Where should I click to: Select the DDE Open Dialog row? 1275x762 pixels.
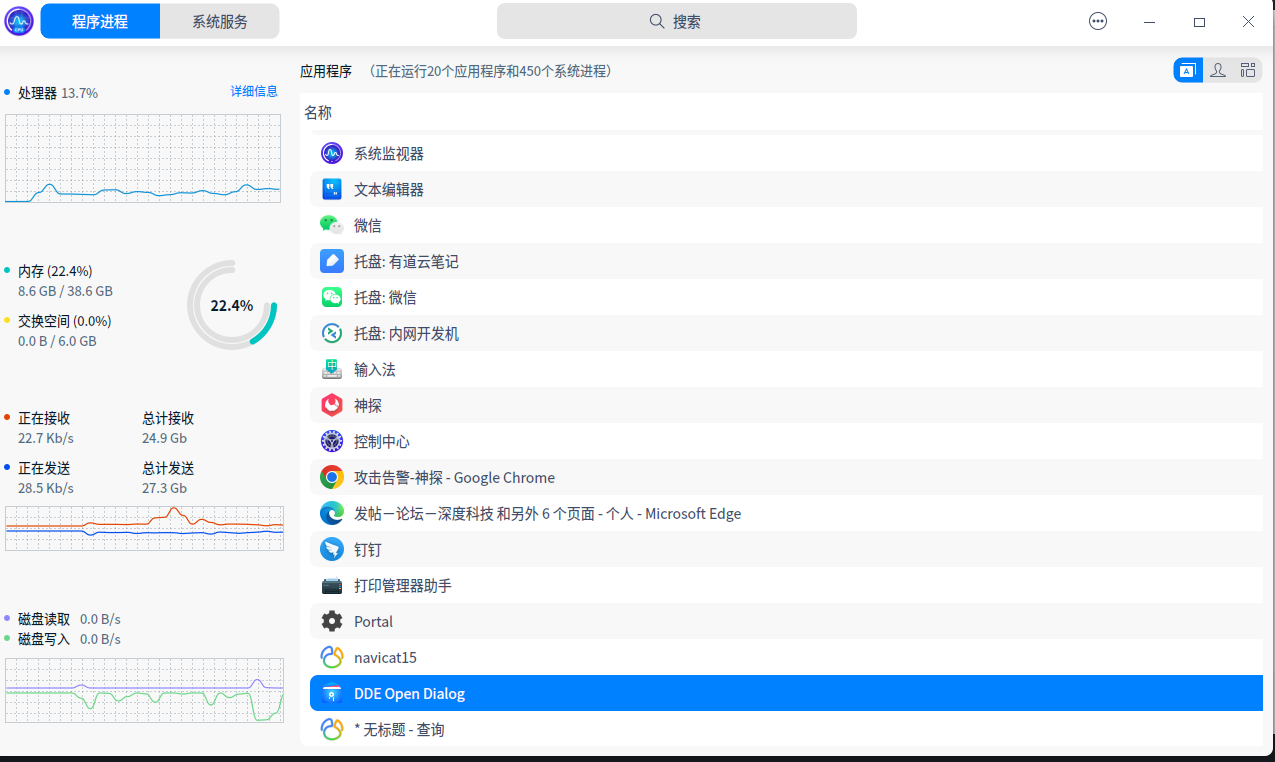[786, 693]
